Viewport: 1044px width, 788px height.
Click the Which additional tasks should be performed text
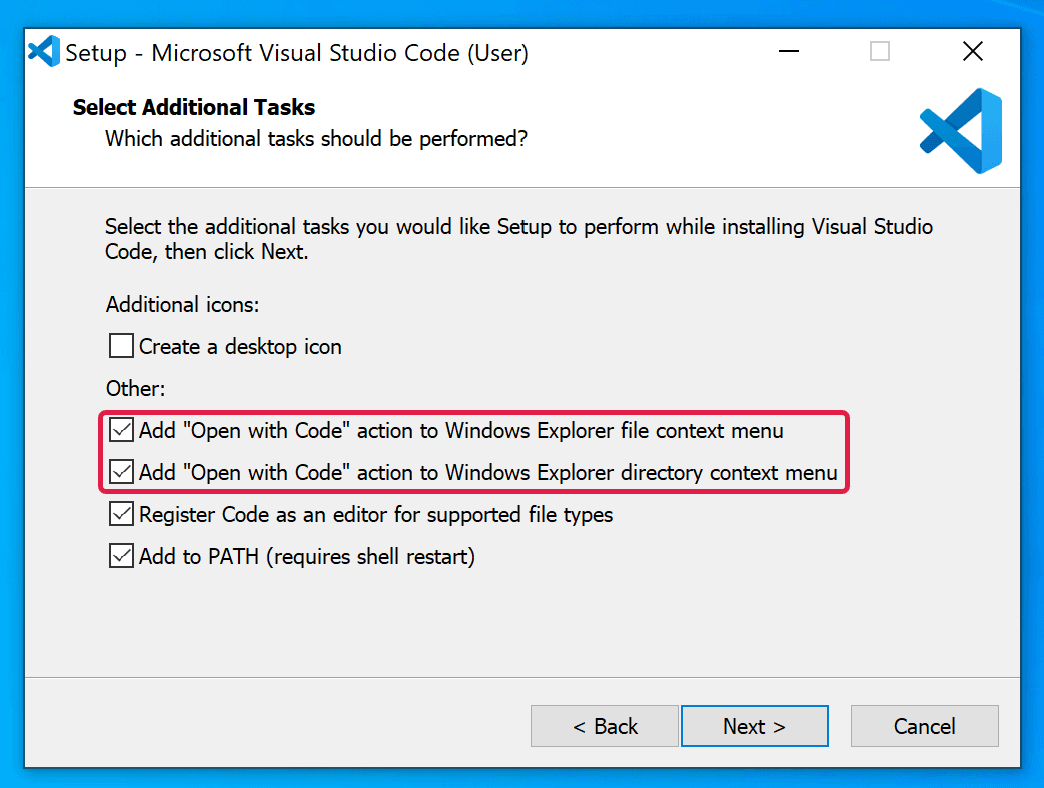(316, 138)
